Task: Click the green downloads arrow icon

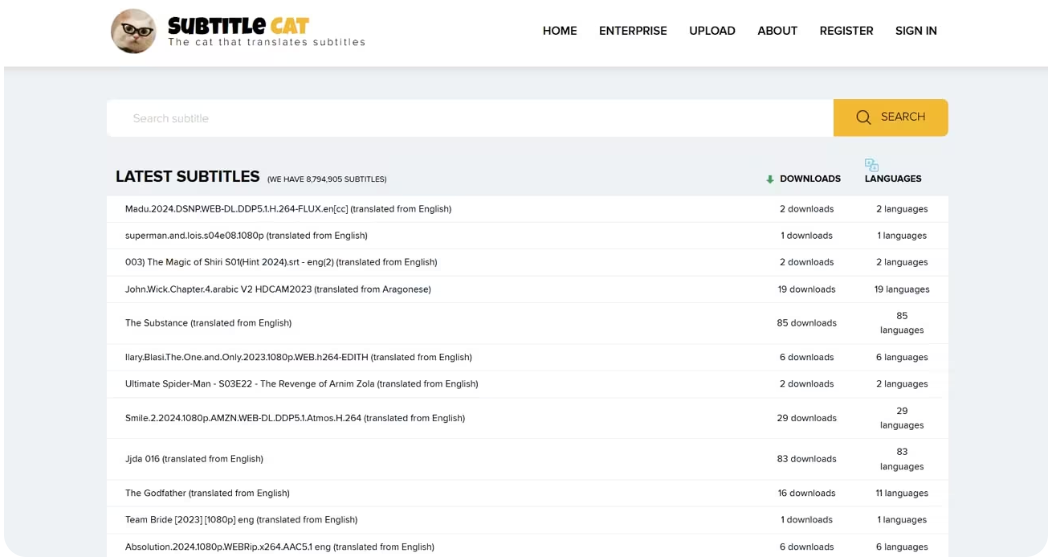Action: point(770,179)
